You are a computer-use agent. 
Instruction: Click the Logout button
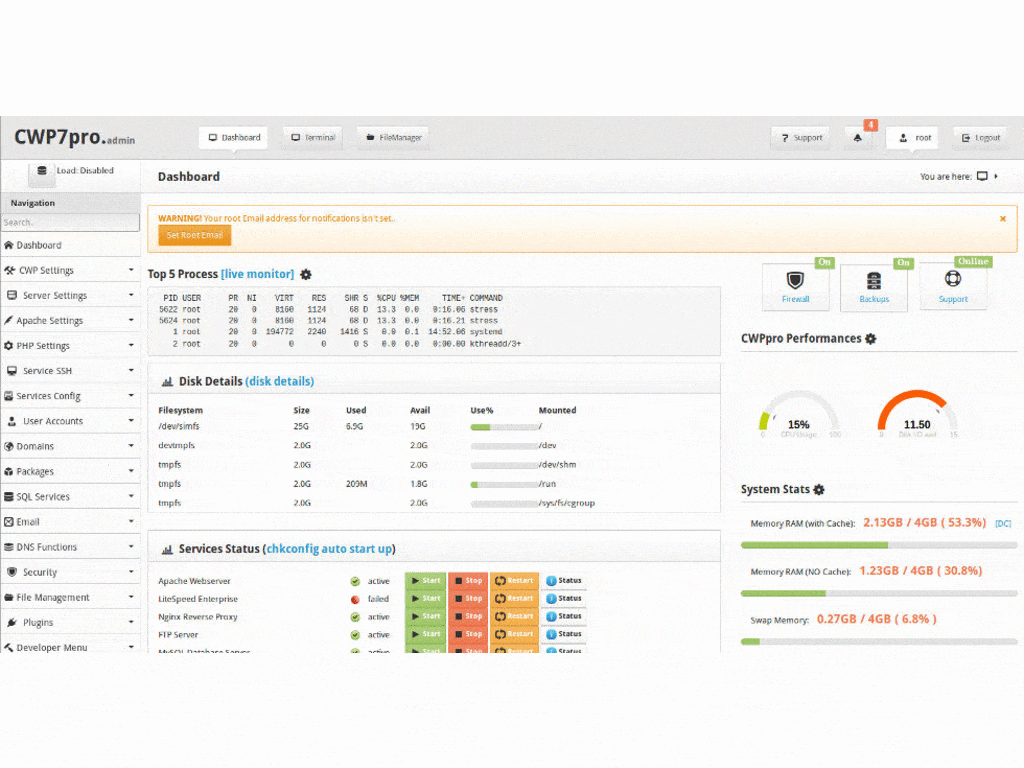point(981,138)
